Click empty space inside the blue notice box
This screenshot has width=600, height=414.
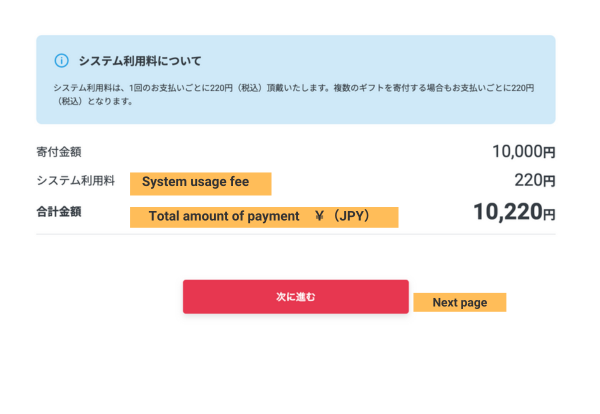pos(400,58)
